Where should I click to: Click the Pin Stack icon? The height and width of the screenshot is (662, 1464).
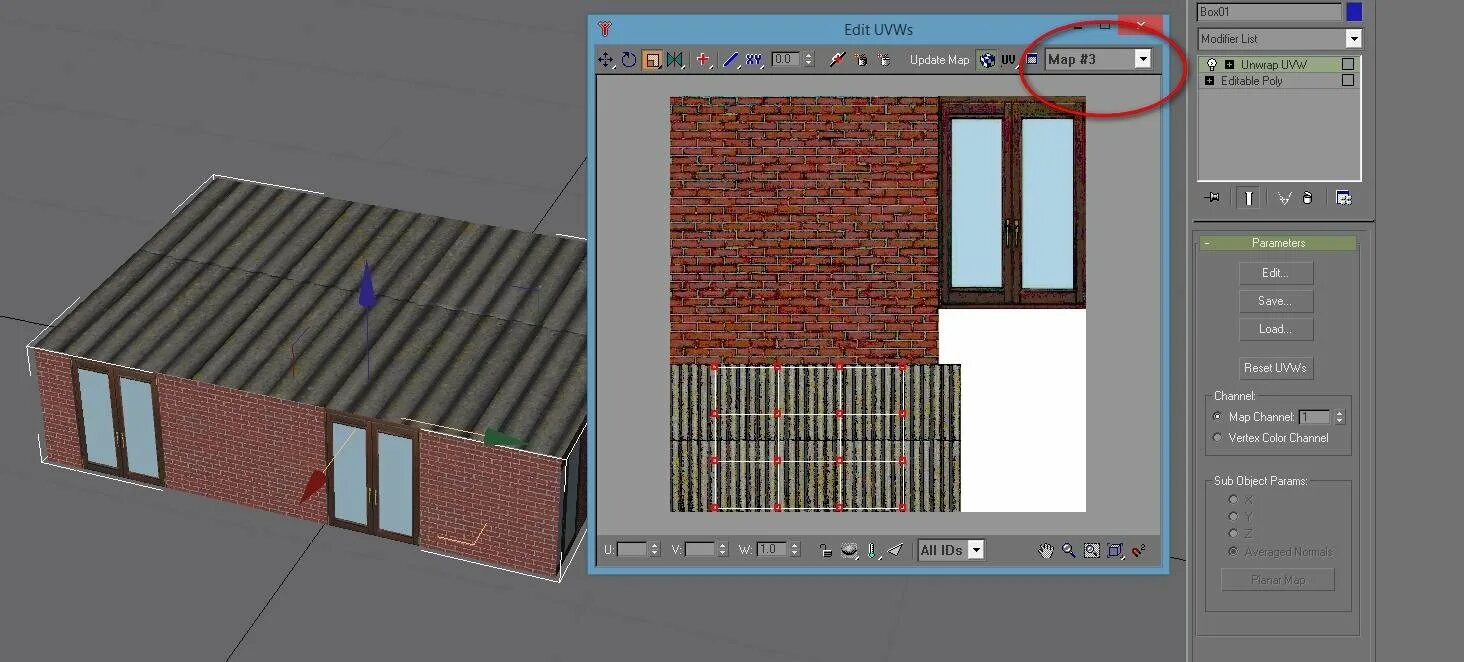(x=1213, y=198)
